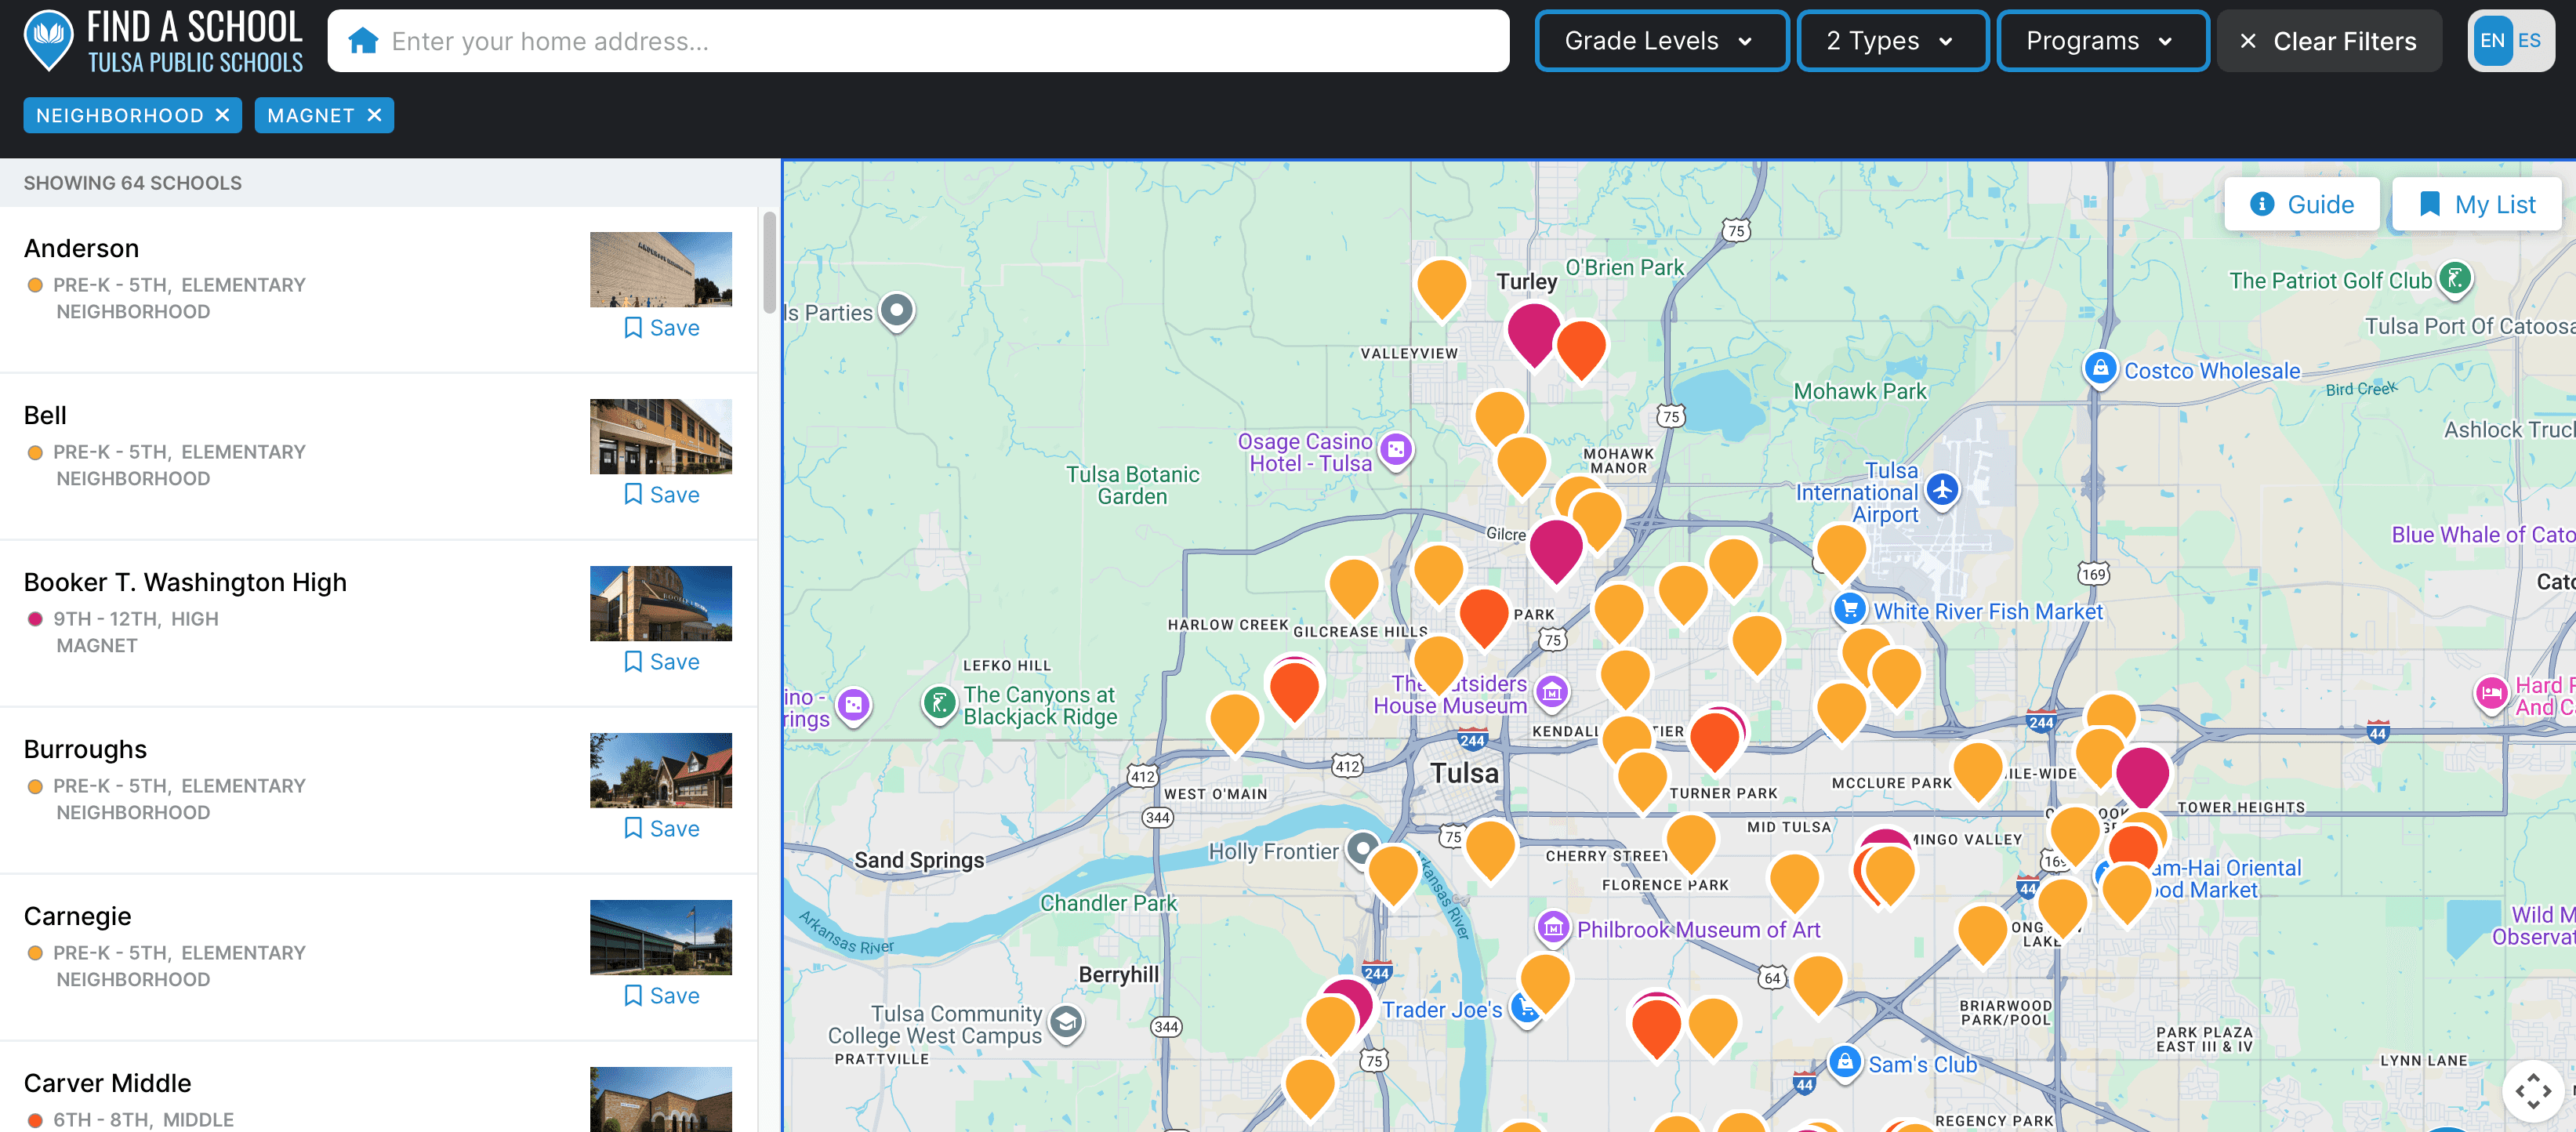The image size is (2576, 1132).
Task: Click the Bell school thumbnail photo
Action: (661, 437)
